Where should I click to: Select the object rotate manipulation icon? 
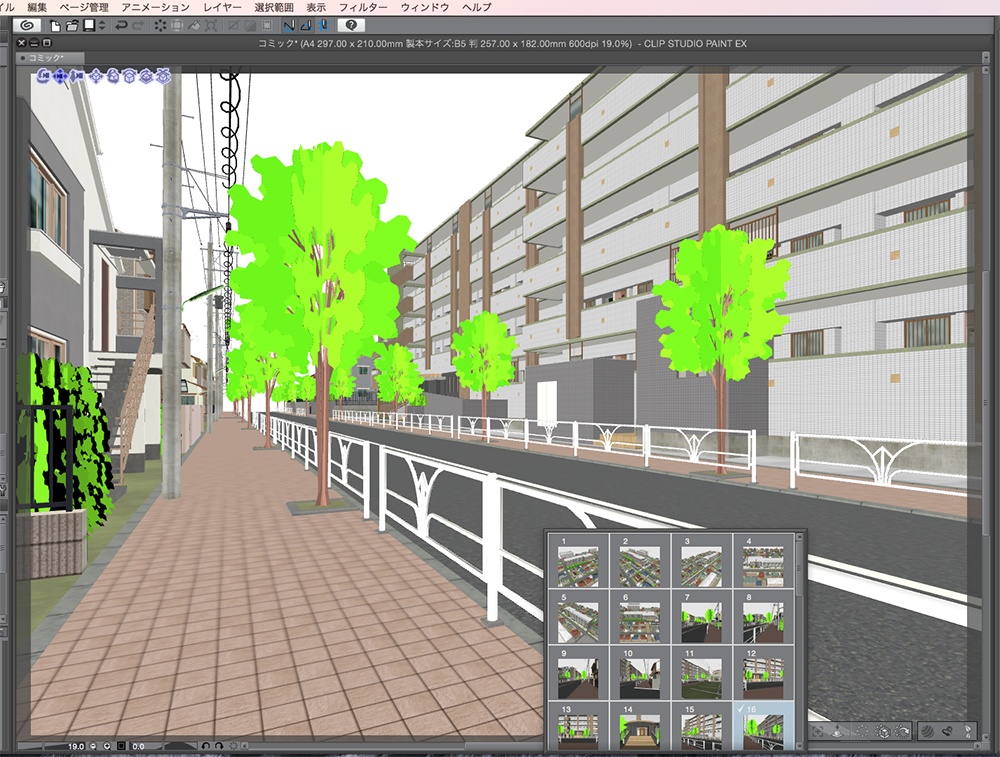point(113,74)
